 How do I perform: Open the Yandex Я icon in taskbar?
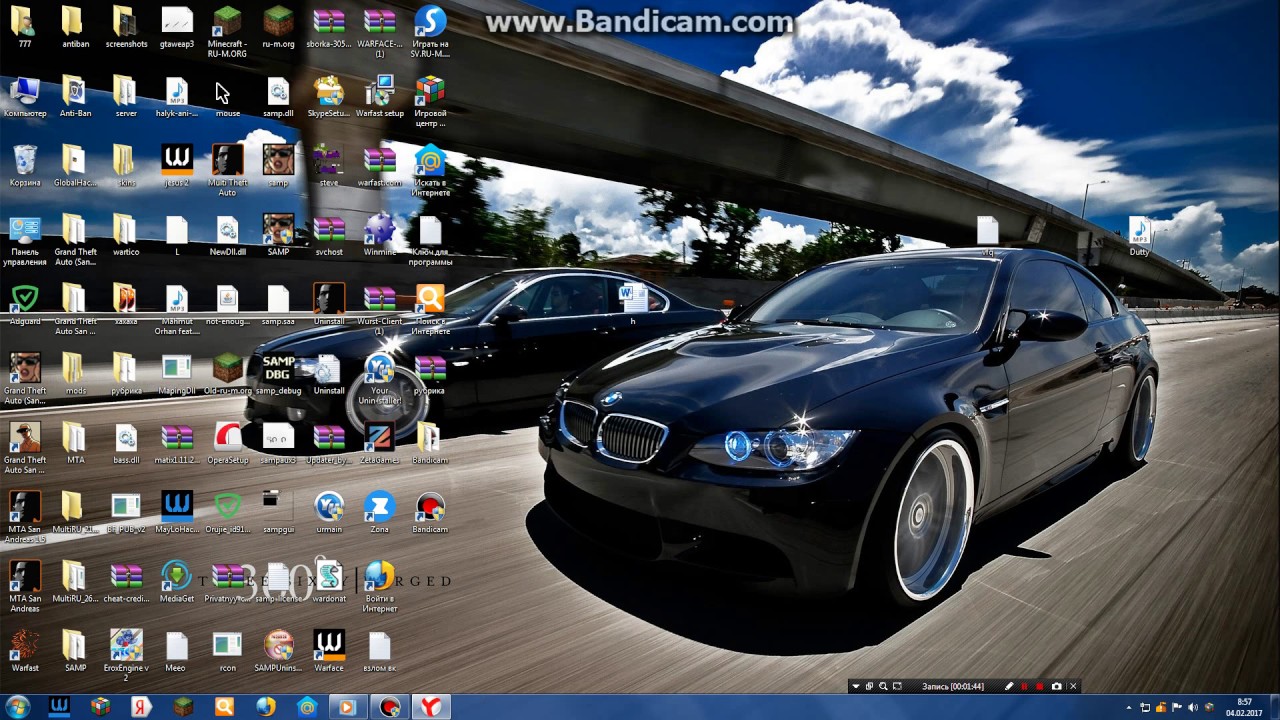coord(141,707)
